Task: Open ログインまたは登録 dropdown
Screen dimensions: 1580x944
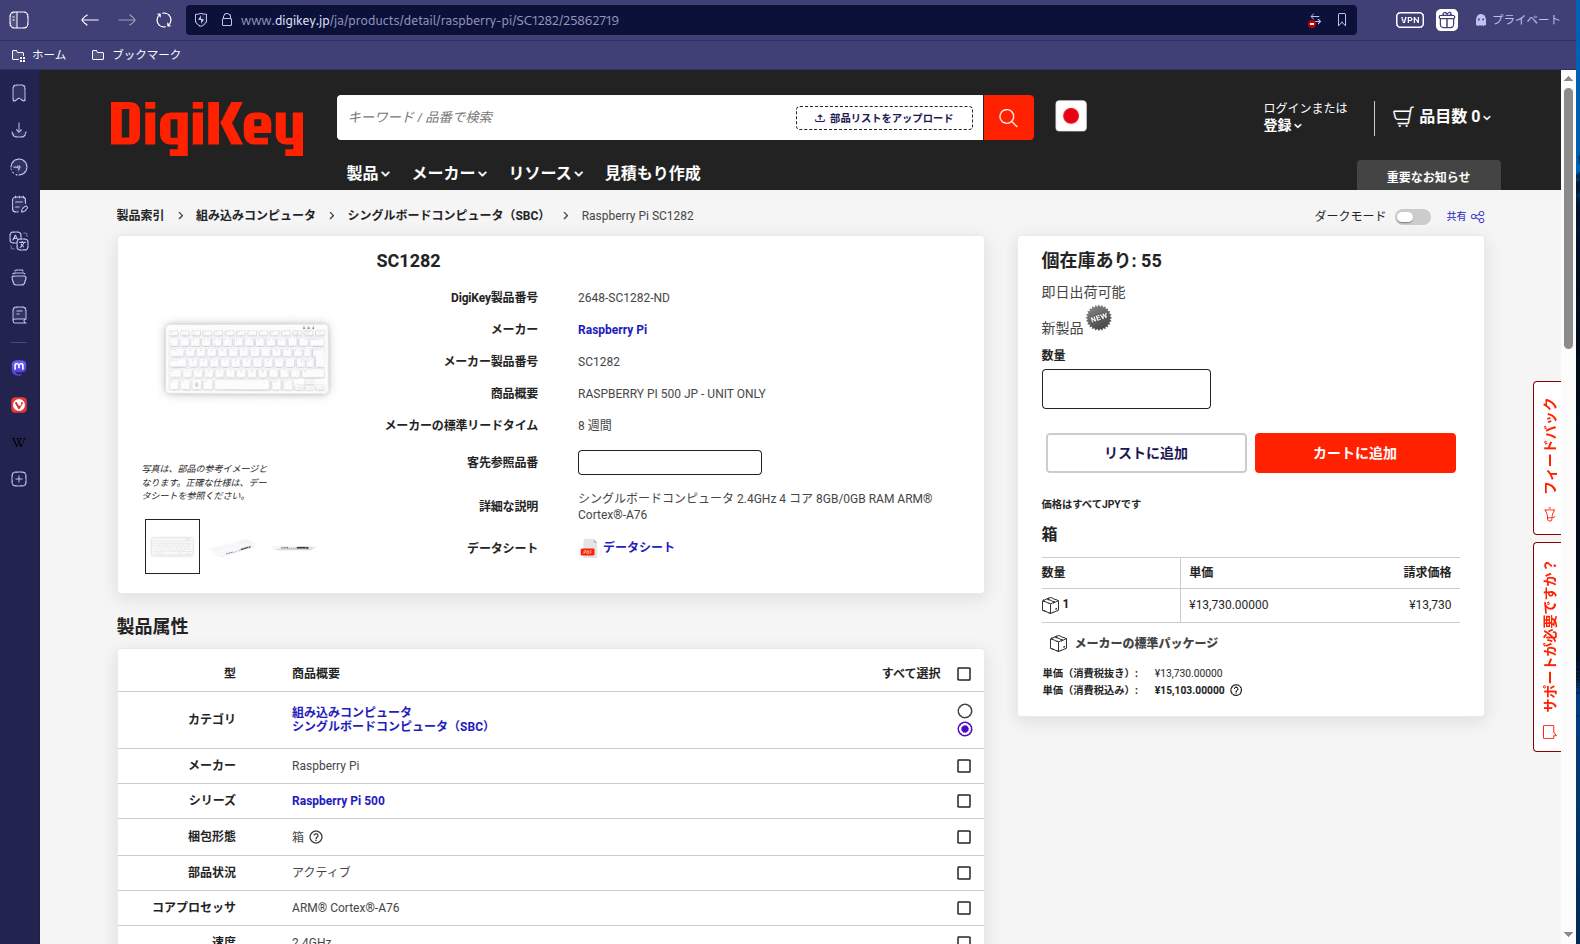Action: [x=1305, y=117]
